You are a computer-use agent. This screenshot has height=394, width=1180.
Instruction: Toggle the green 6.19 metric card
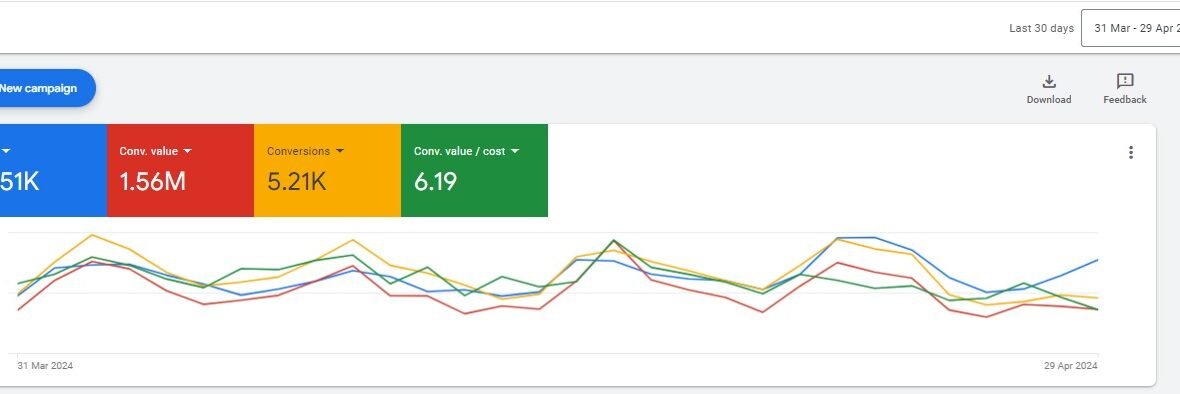click(x=474, y=170)
